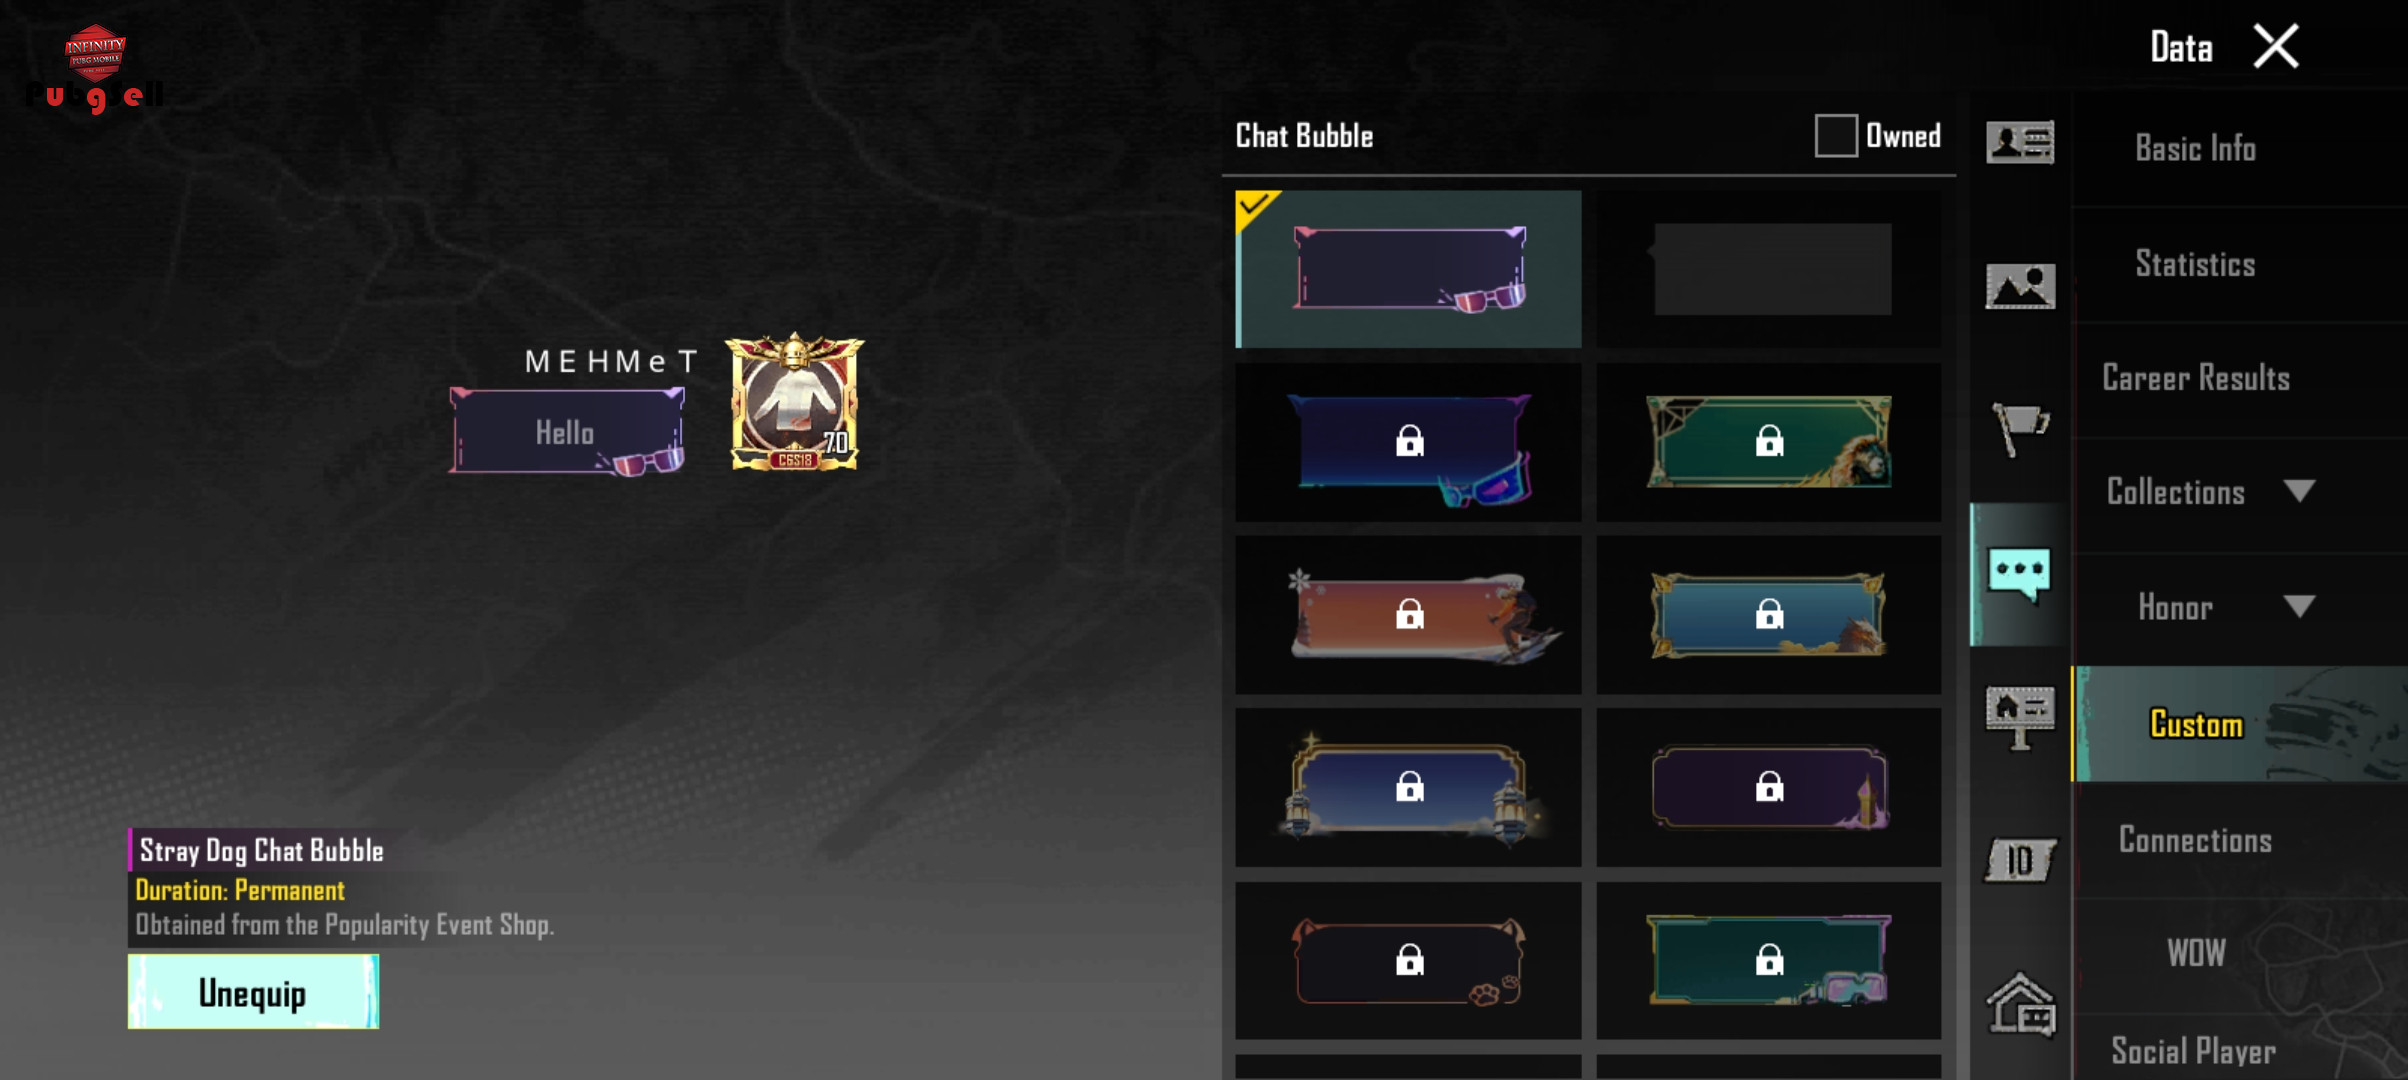Screen dimensions: 2408x1080
Task: Select the chat bubble speech icon
Action: tap(2020, 574)
